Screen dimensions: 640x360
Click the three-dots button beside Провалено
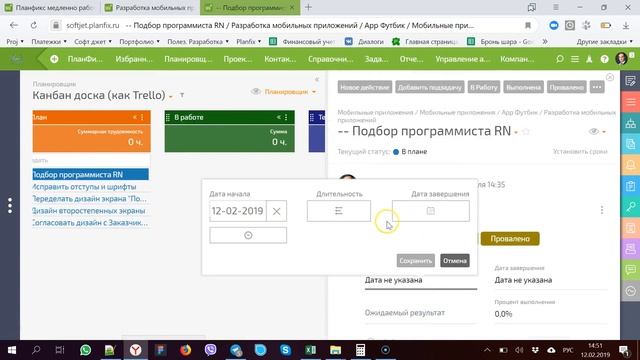[597, 87]
